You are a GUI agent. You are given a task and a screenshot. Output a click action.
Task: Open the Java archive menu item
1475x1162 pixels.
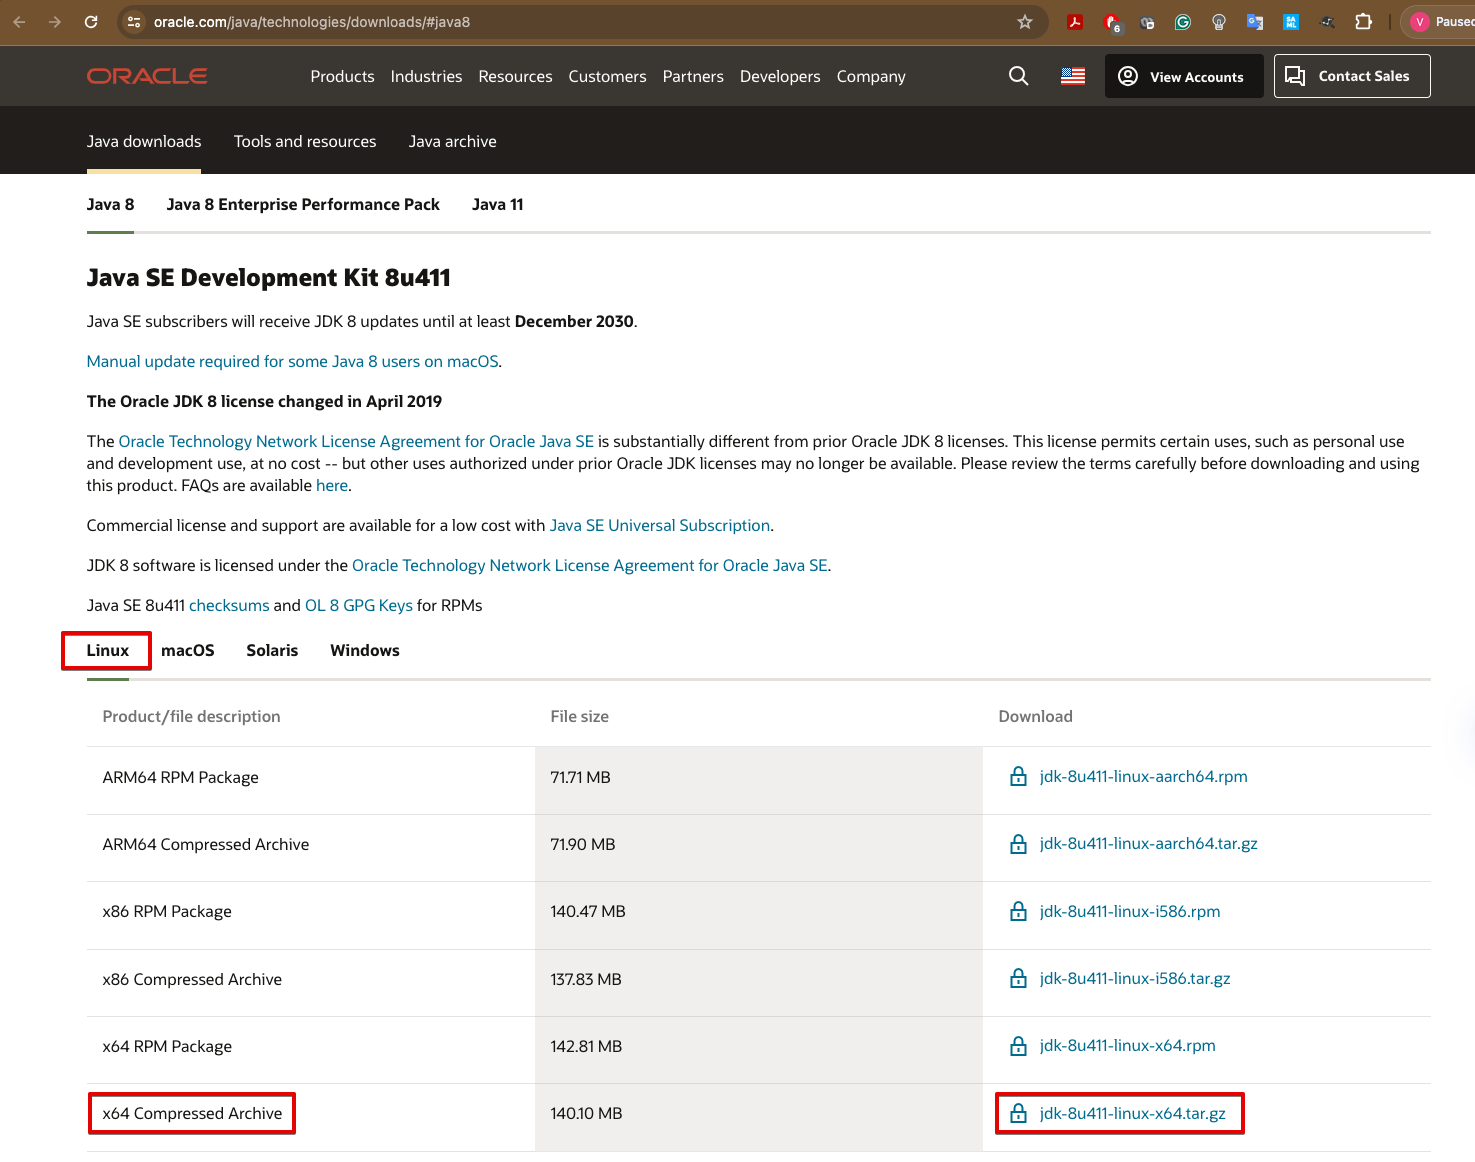coord(452,141)
